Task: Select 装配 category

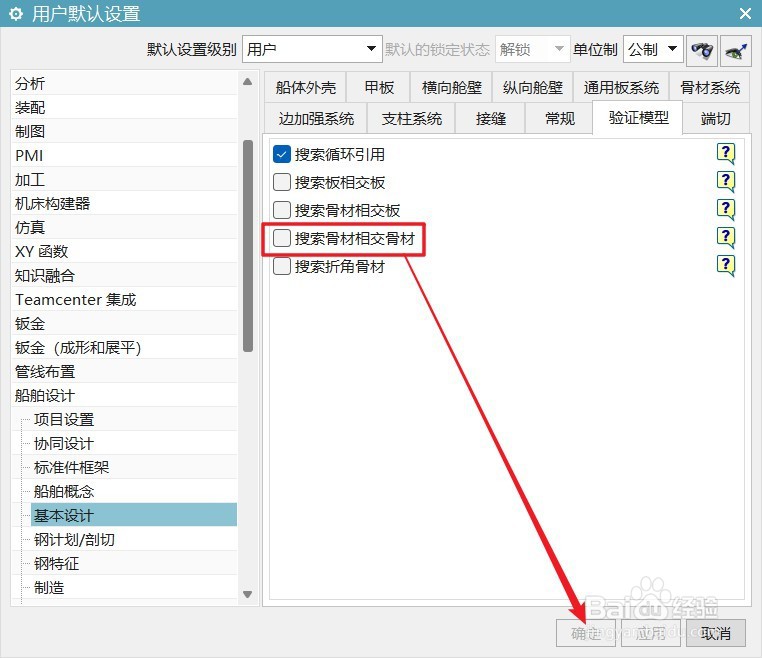Action: (x=124, y=107)
